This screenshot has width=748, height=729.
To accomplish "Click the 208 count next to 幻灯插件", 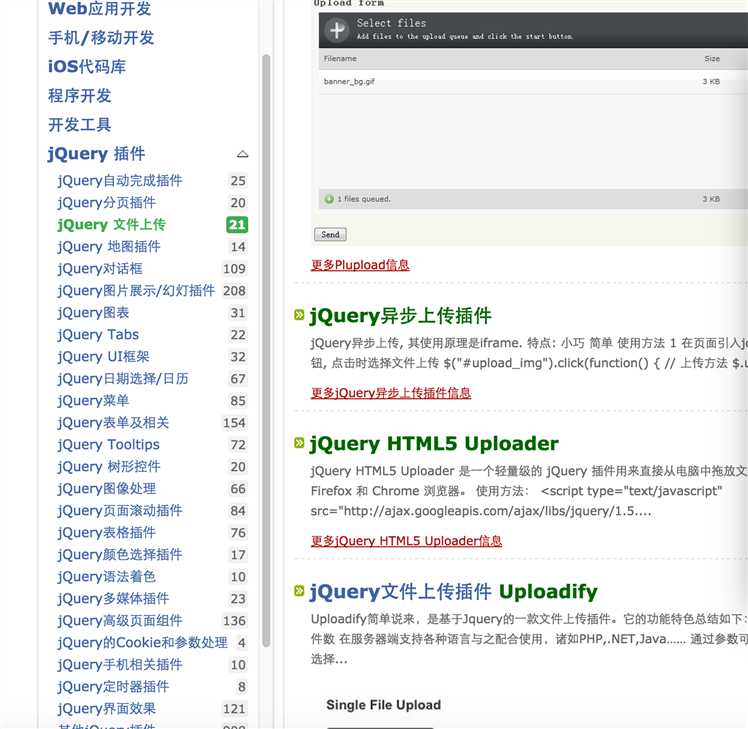I will pyautogui.click(x=234, y=291).
